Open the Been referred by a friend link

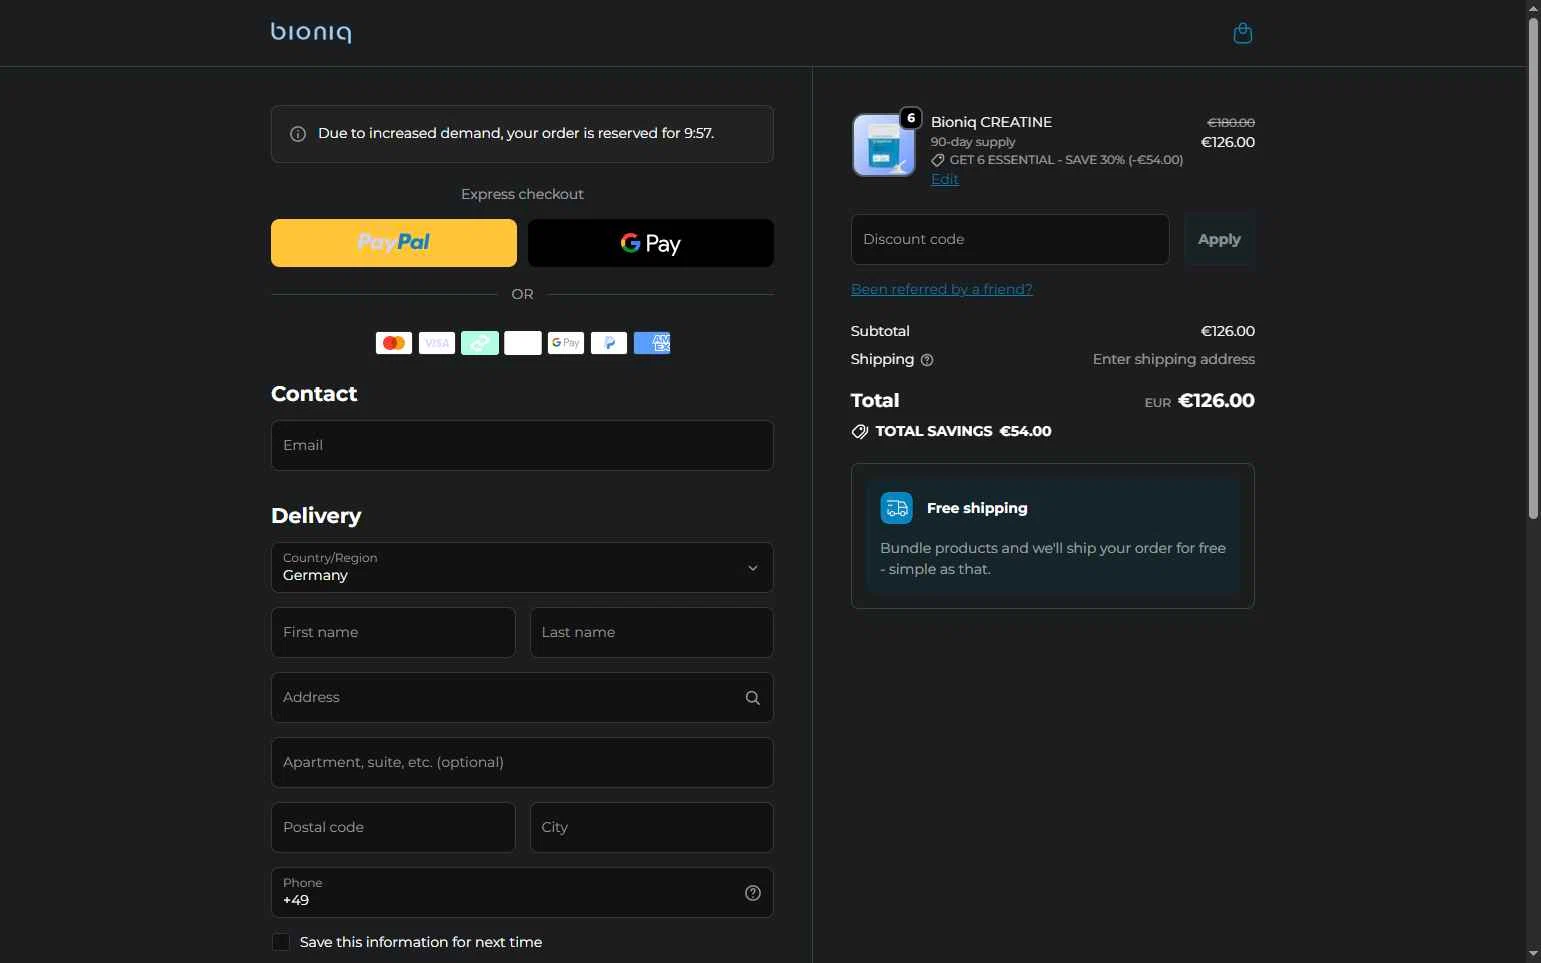pyautogui.click(x=942, y=289)
